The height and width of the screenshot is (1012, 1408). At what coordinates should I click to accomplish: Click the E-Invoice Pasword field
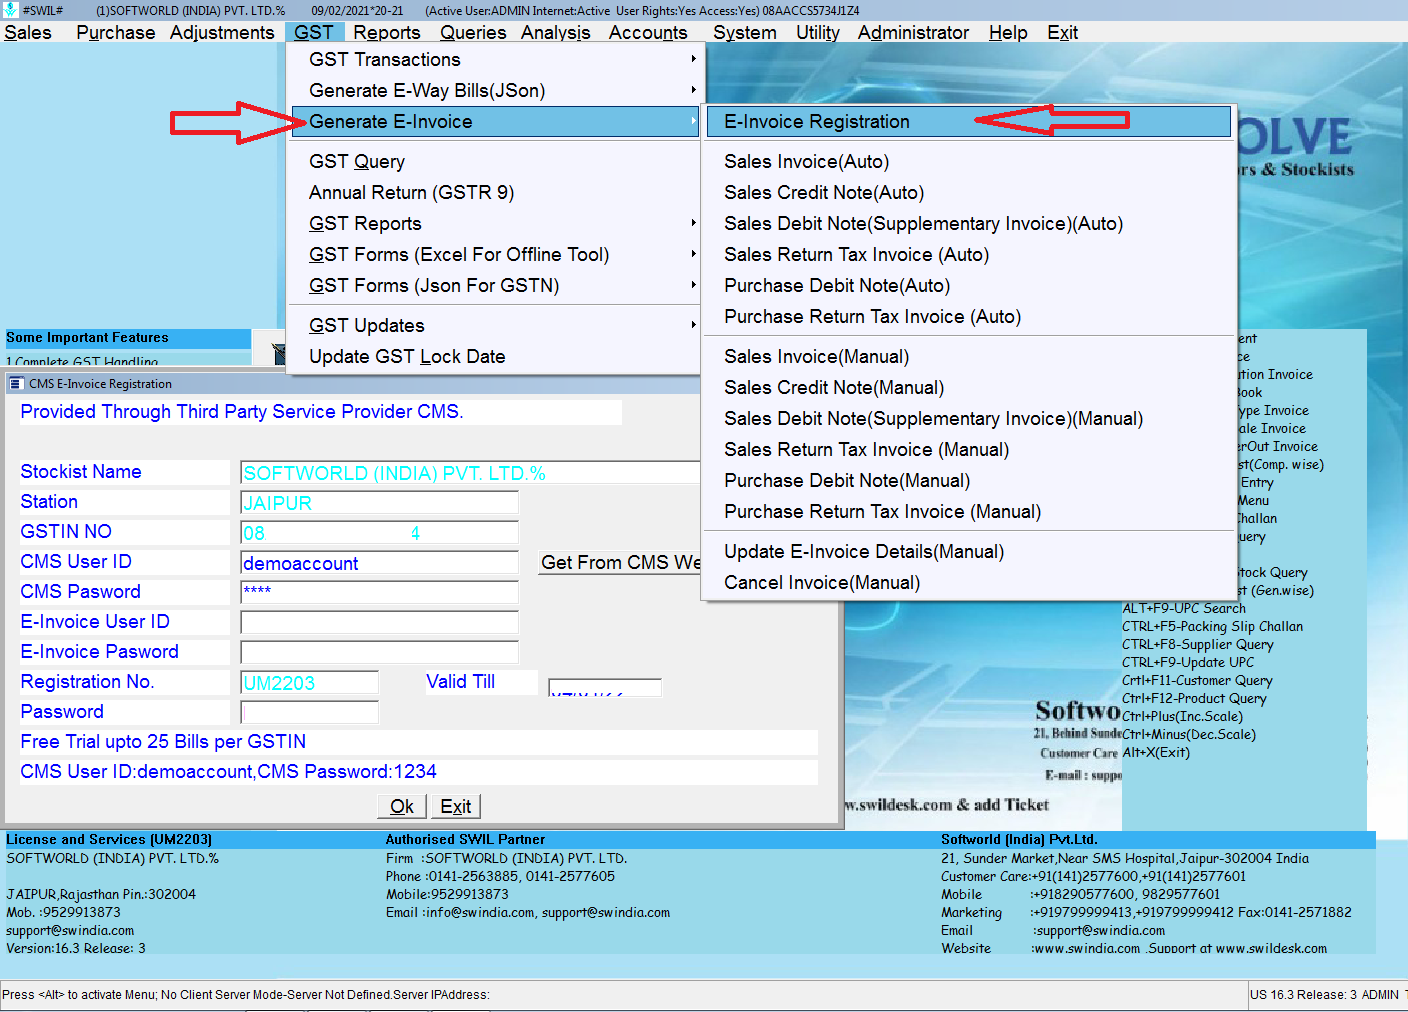tap(380, 653)
